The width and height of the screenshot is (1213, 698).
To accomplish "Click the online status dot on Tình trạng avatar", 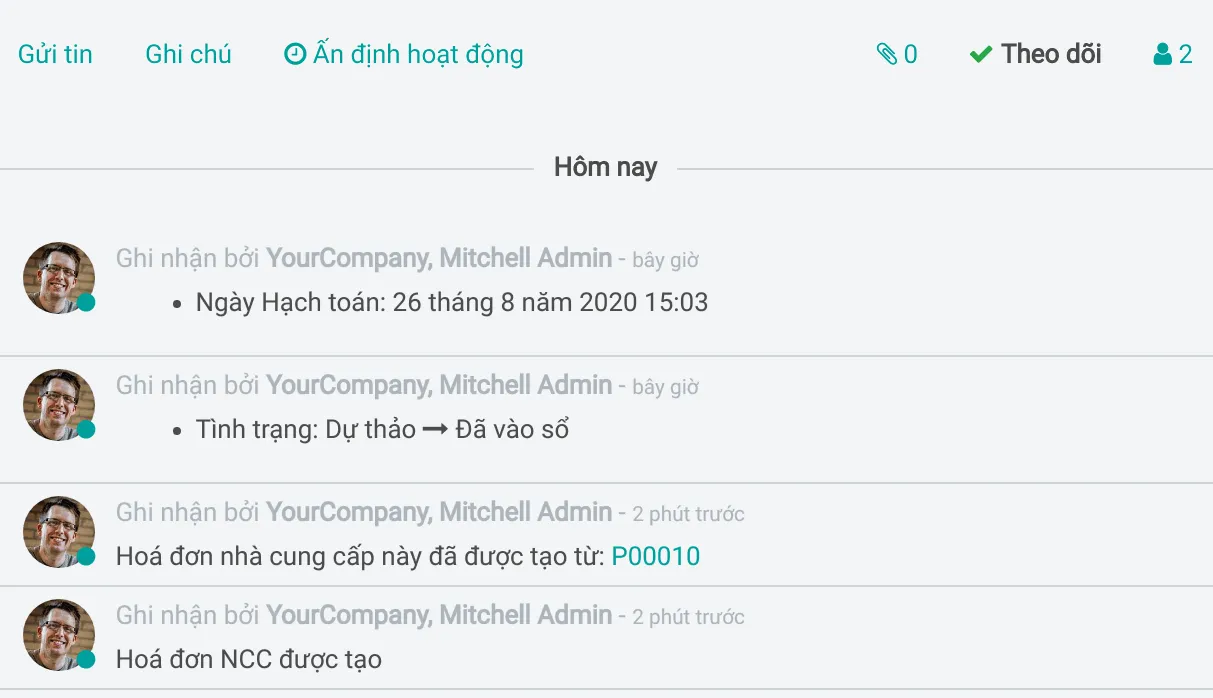I will [87, 429].
